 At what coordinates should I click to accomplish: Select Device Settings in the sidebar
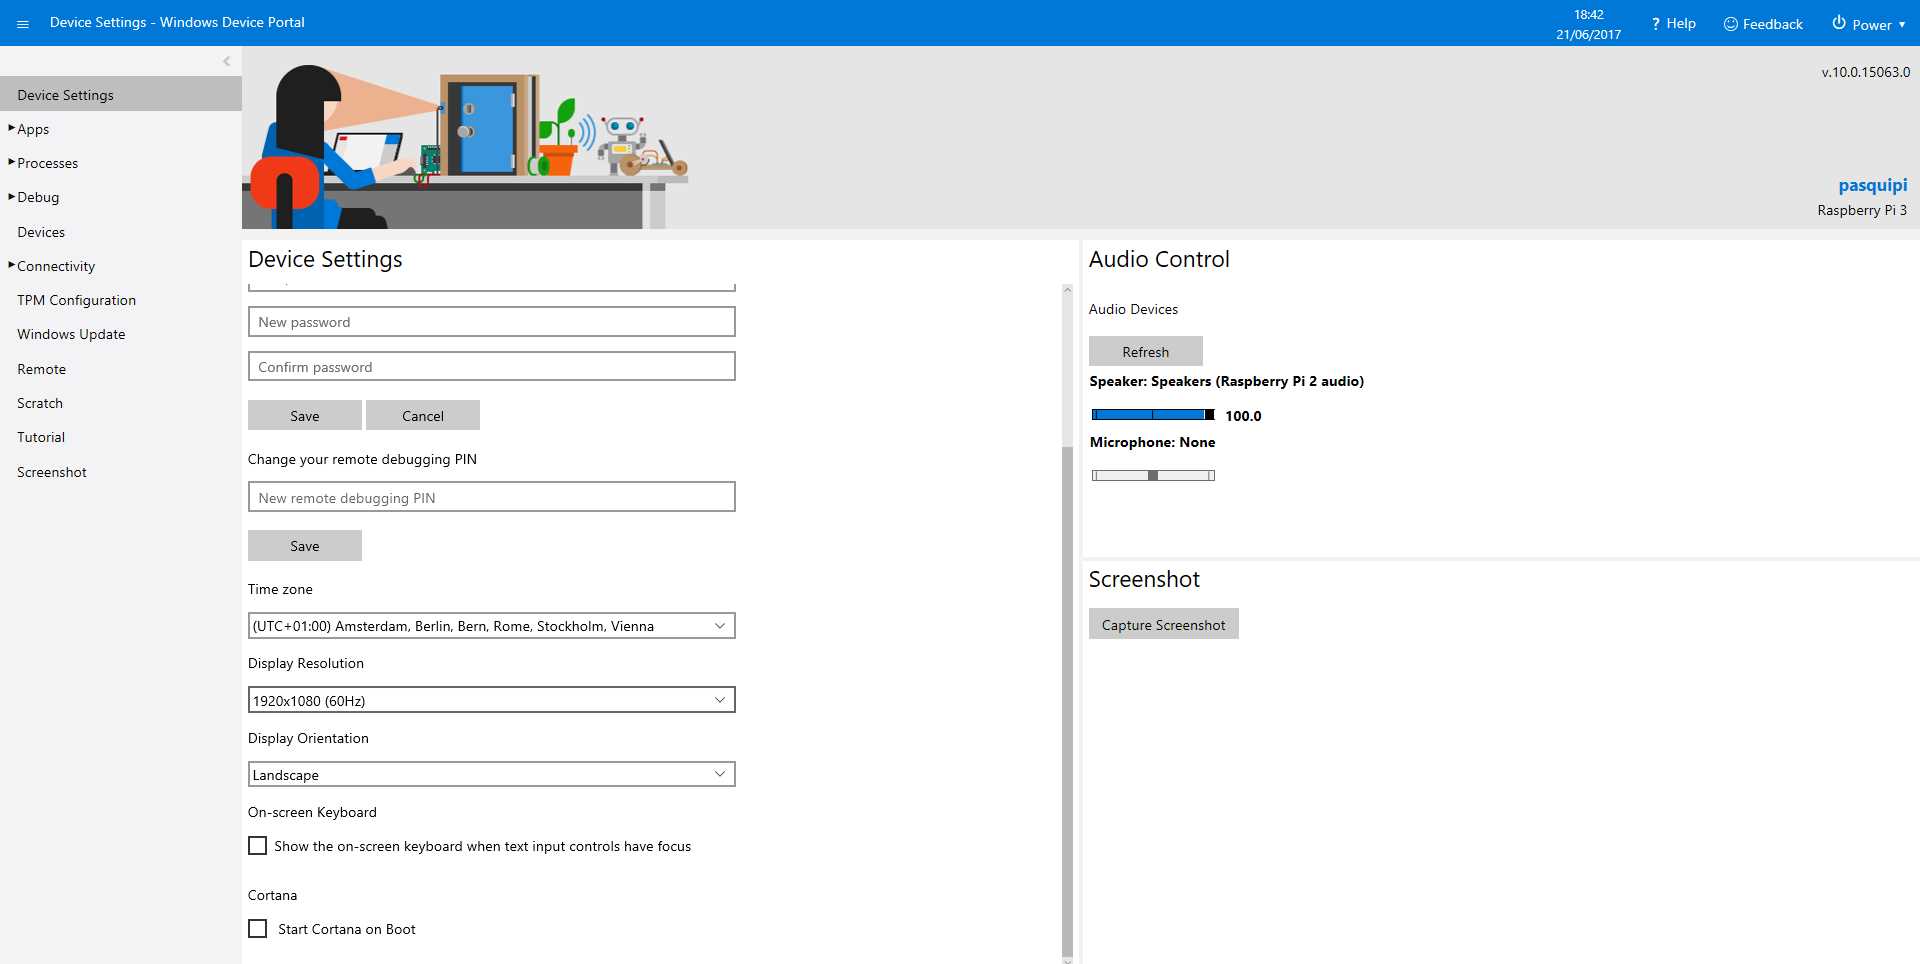click(x=121, y=95)
